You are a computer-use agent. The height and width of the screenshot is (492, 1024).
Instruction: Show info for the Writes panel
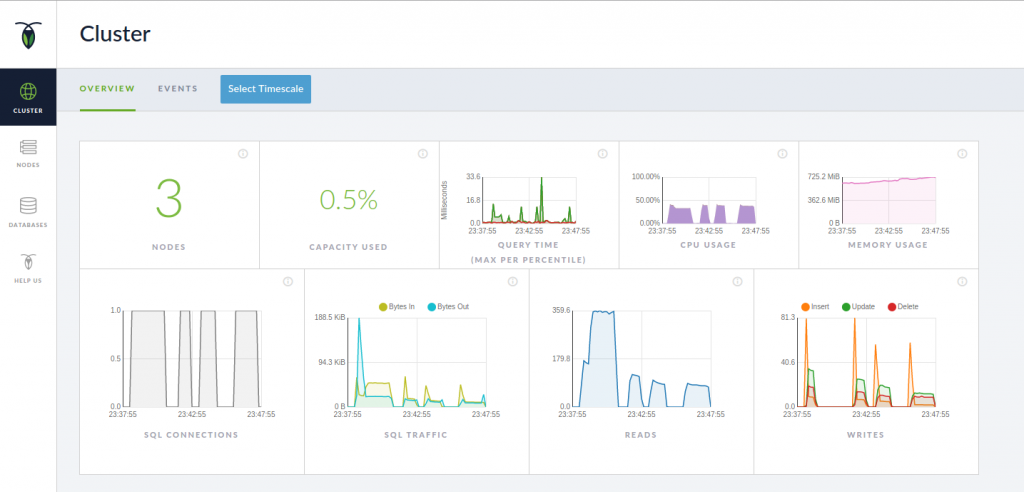point(962,282)
